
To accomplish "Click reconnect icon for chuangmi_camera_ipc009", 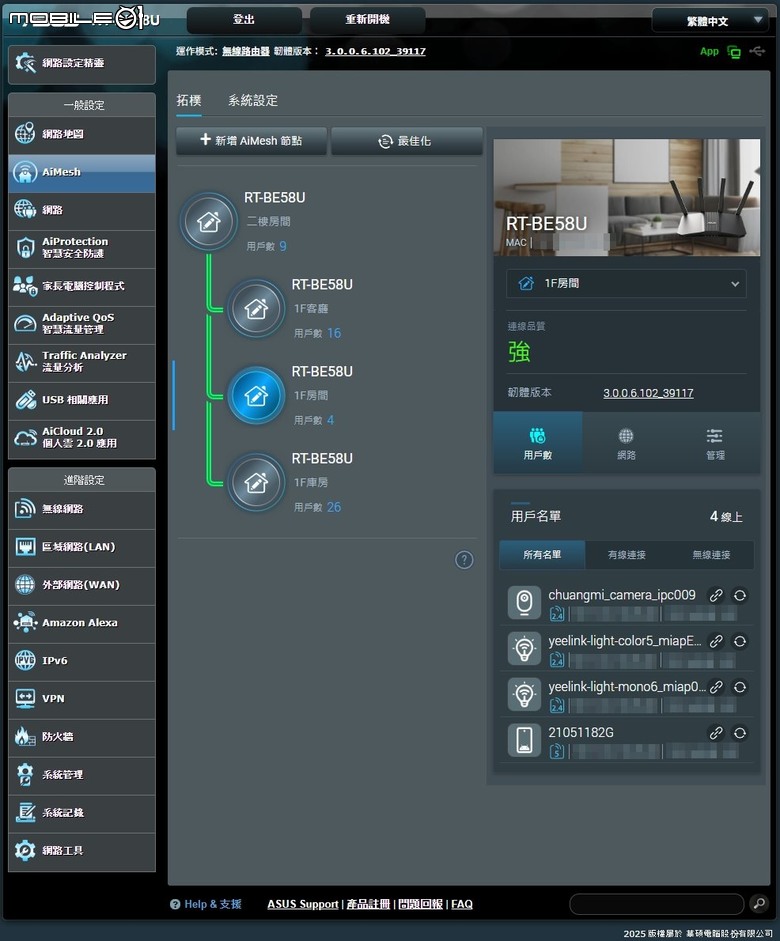I will point(740,595).
